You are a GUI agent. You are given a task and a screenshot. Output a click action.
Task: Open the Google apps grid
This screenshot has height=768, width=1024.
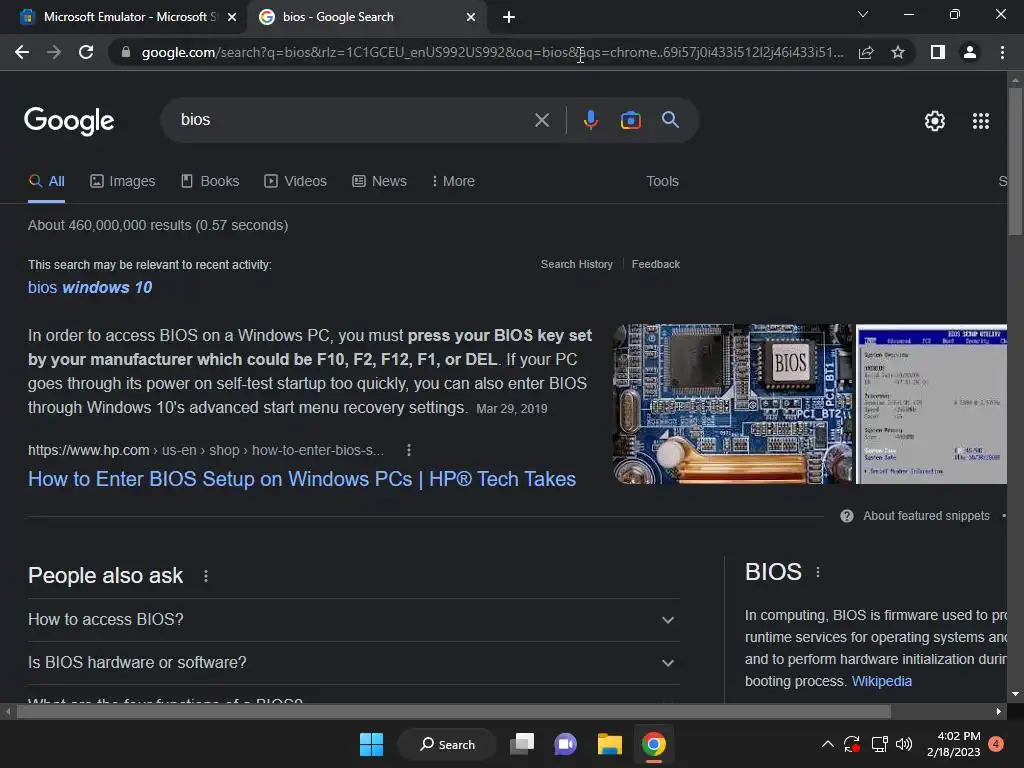980,121
